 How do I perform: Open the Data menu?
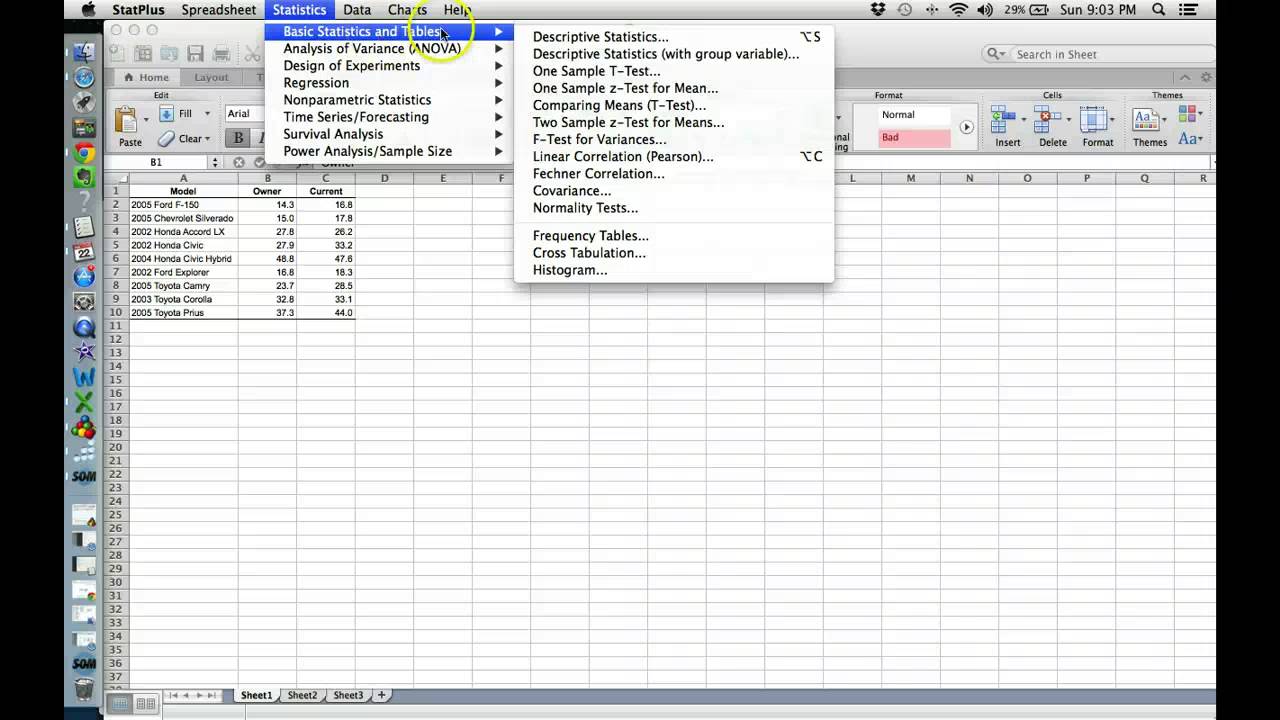click(x=357, y=10)
